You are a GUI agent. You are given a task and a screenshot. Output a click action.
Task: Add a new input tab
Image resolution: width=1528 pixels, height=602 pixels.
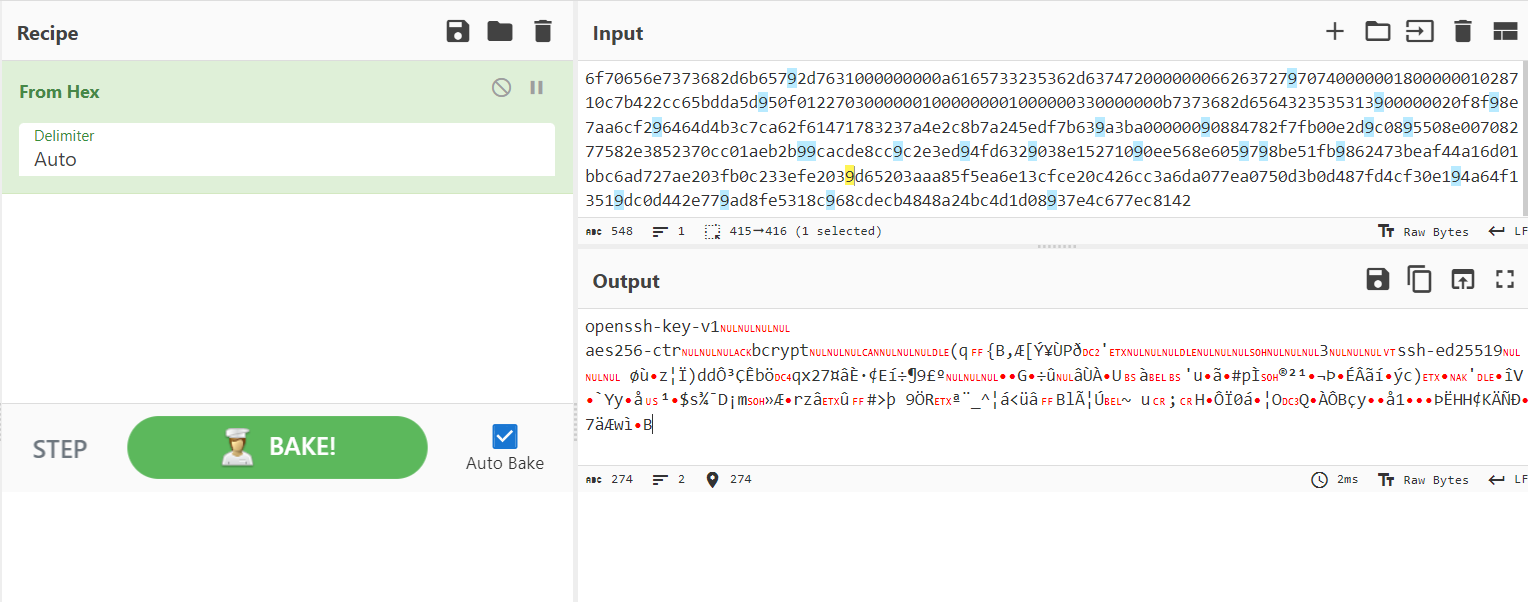(1334, 32)
